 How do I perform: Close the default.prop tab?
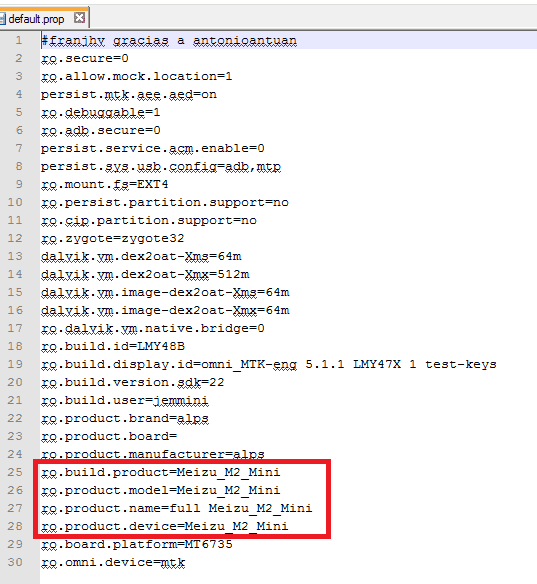[79, 18]
